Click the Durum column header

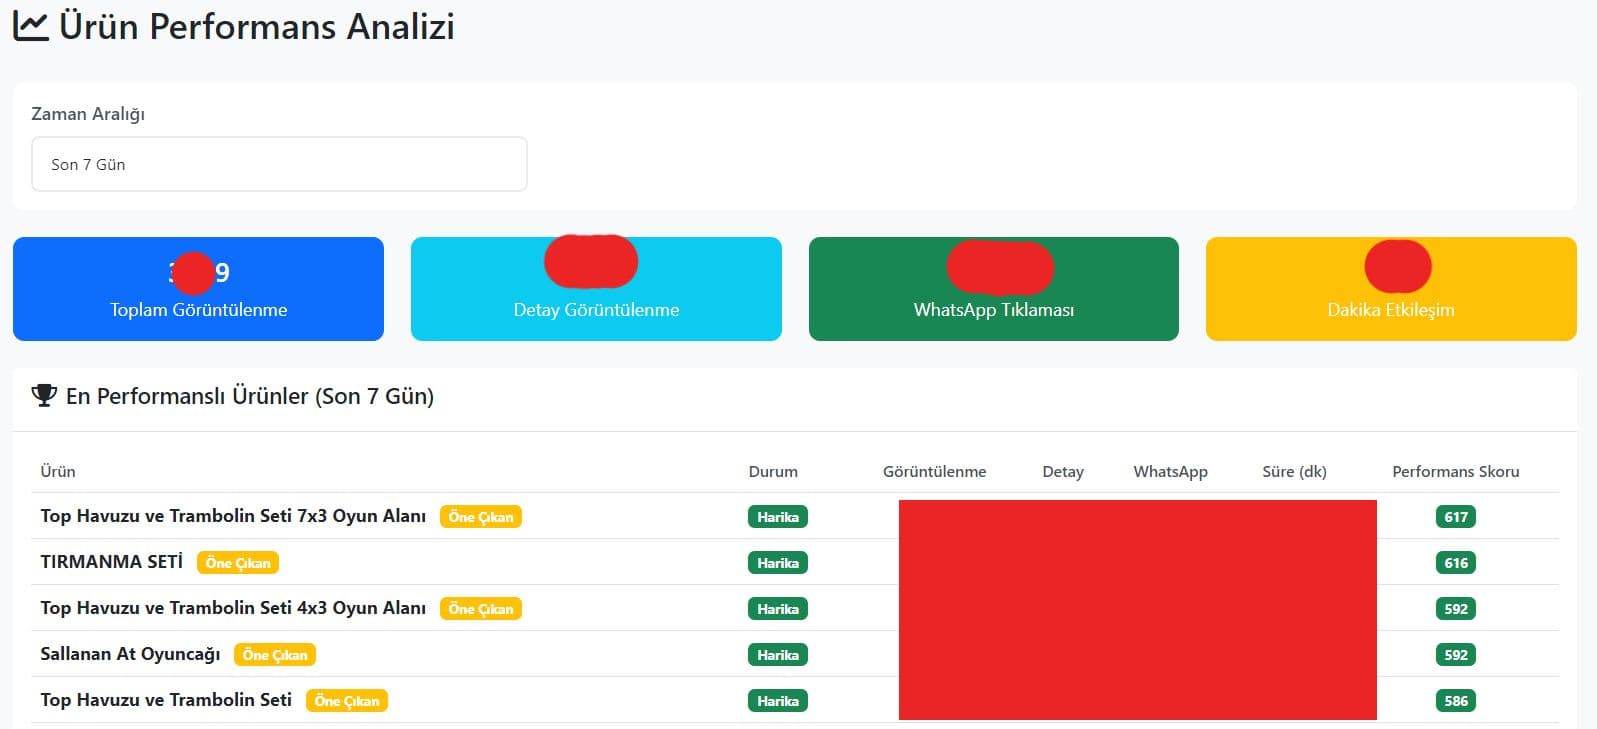point(773,471)
